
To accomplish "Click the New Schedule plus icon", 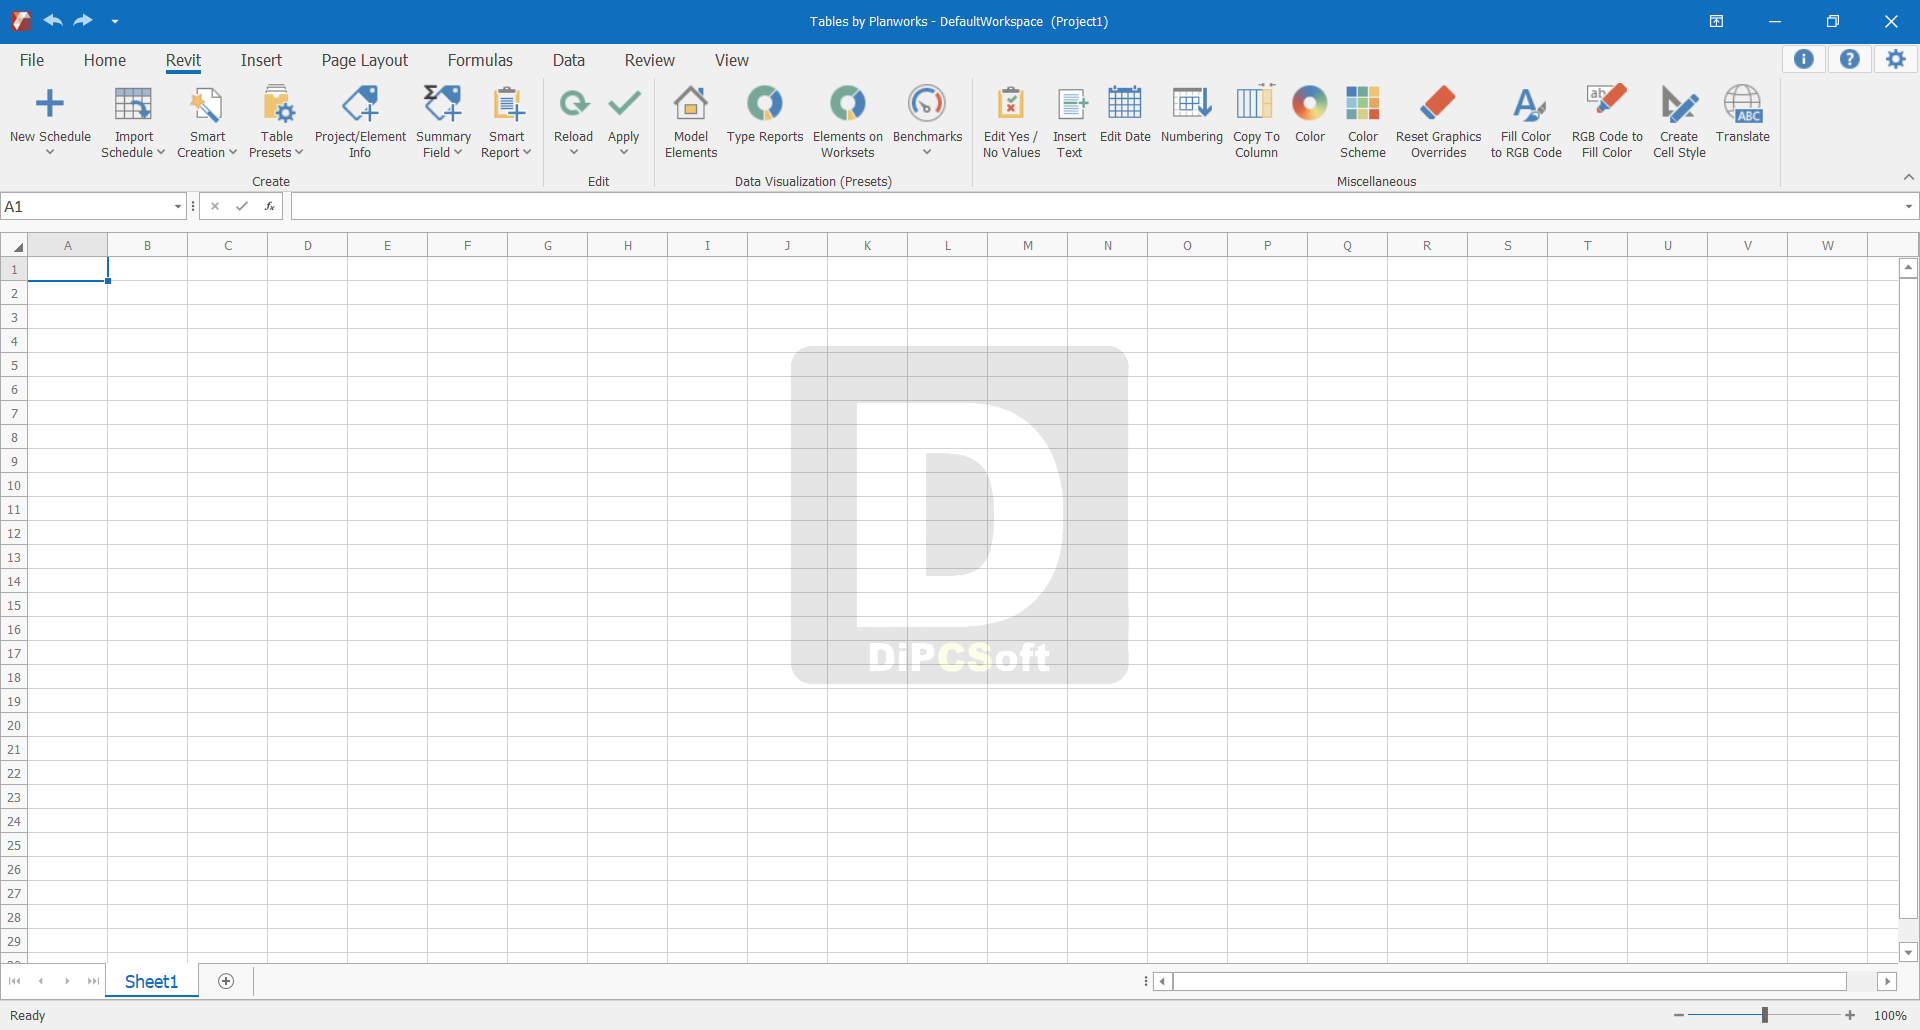I will tap(50, 104).
